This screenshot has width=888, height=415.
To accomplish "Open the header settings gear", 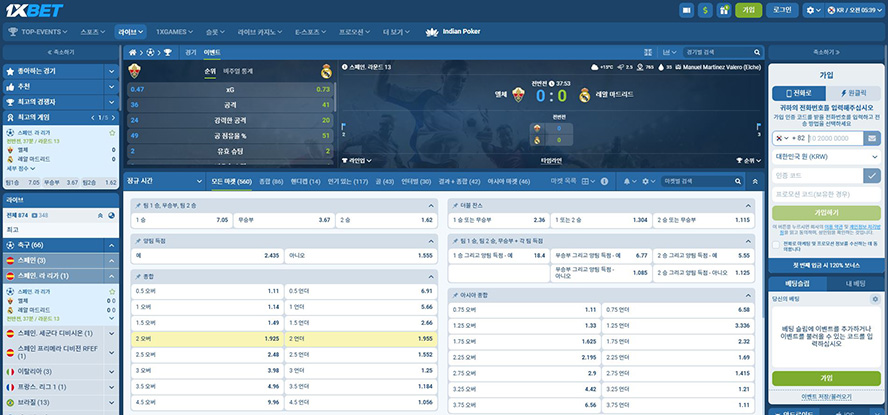I will point(813,10).
